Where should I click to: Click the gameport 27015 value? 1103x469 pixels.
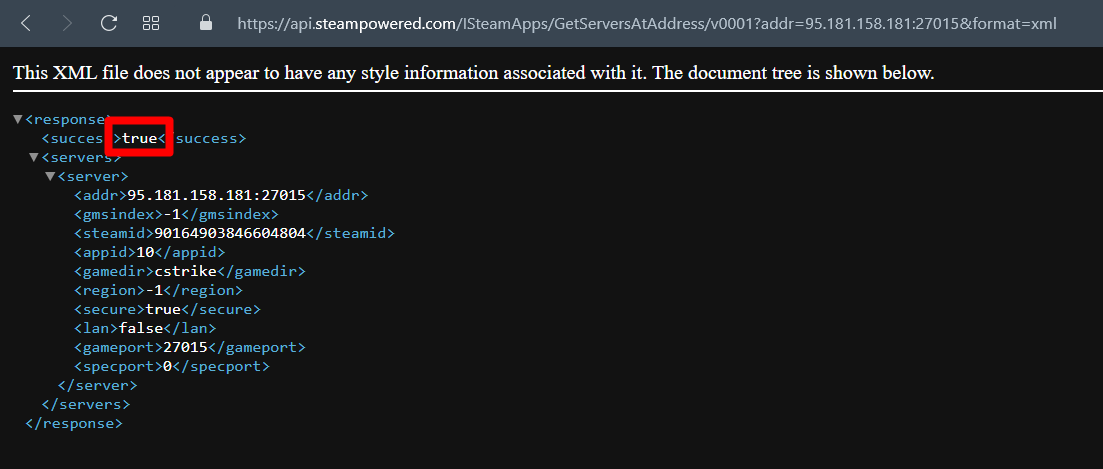pyautogui.click(x=186, y=347)
